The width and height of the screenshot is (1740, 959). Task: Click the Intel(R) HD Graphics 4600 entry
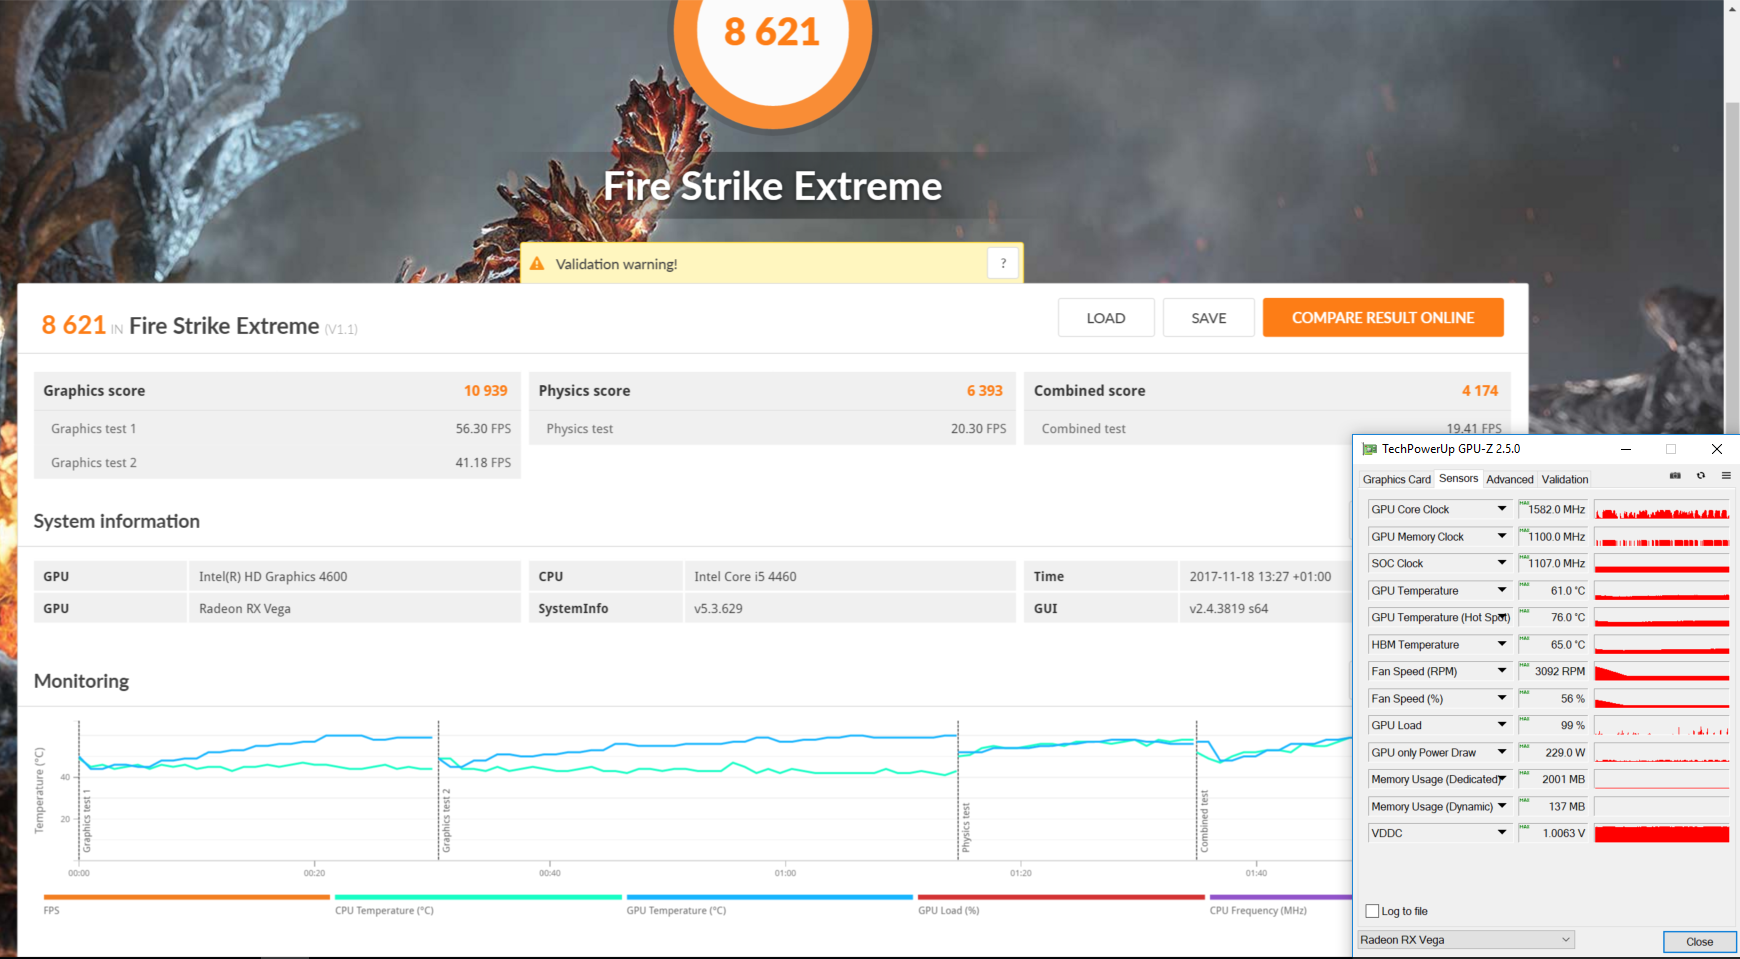[x=273, y=576]
